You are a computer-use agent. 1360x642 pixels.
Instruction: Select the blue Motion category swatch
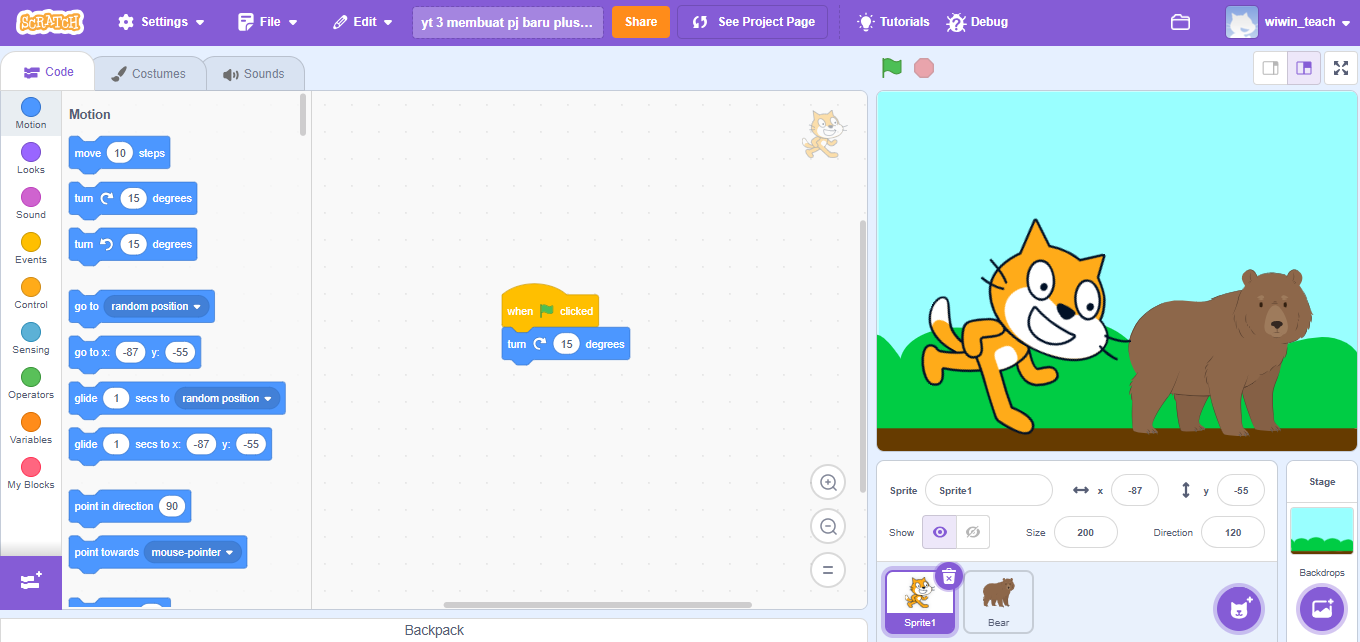[x=31, y=107]
